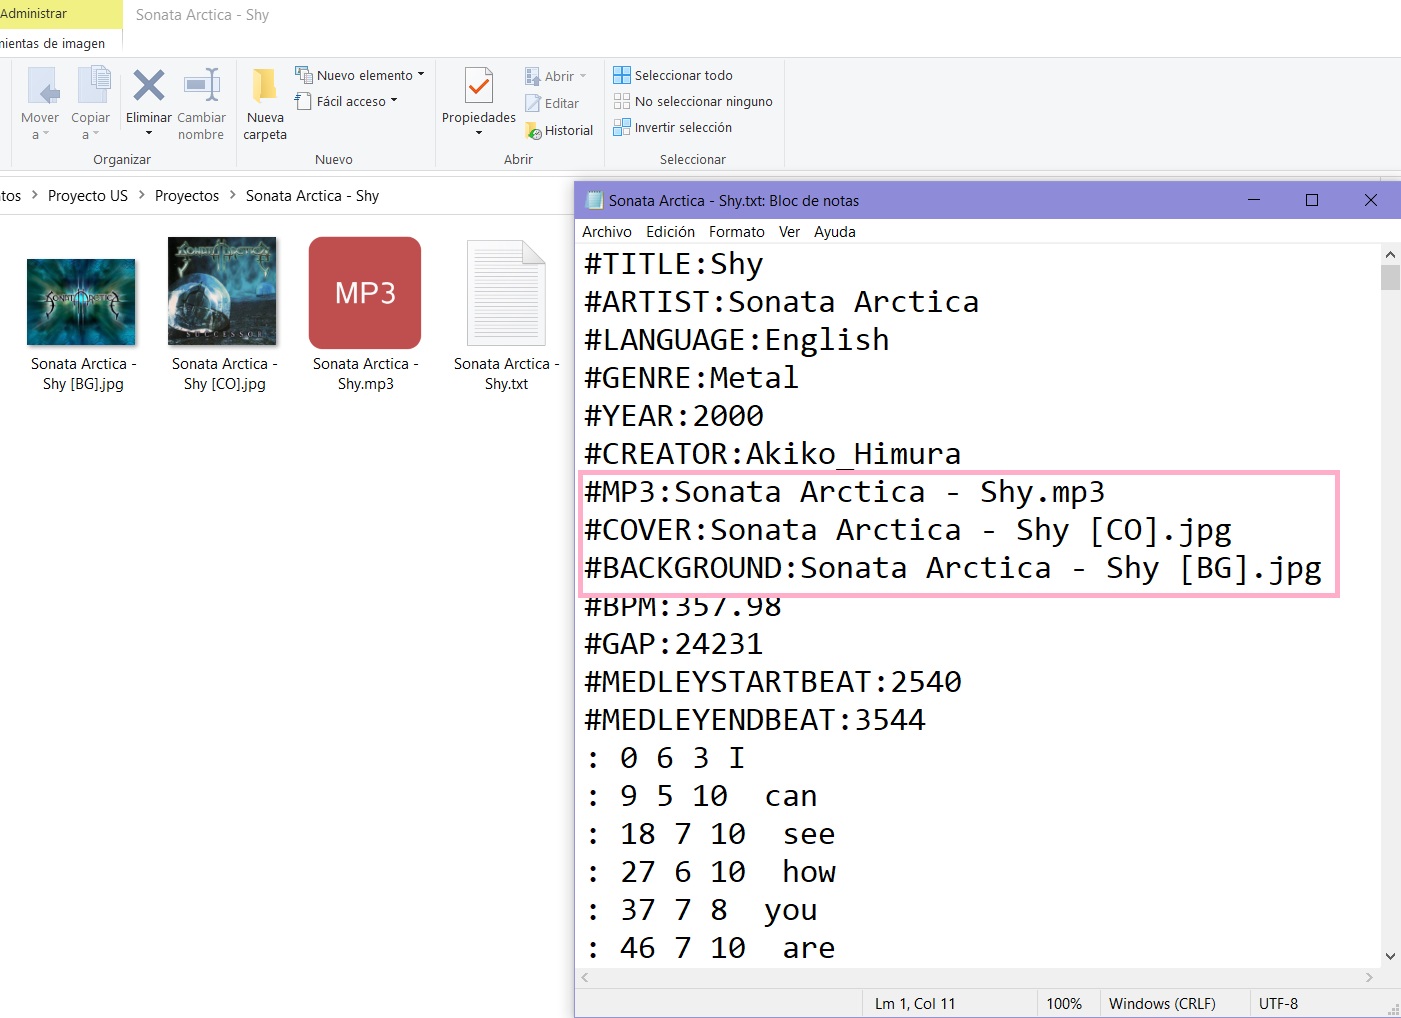Open Propiedades in the ribbon
This screenshot has height=1018, width=1401.
(479, 88)
